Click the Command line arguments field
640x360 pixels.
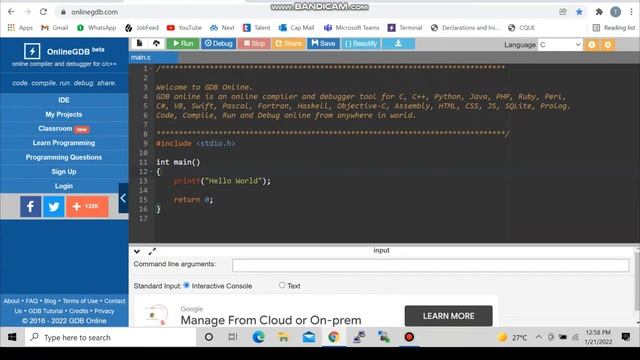pyautogui.click(x=430, y=265)
